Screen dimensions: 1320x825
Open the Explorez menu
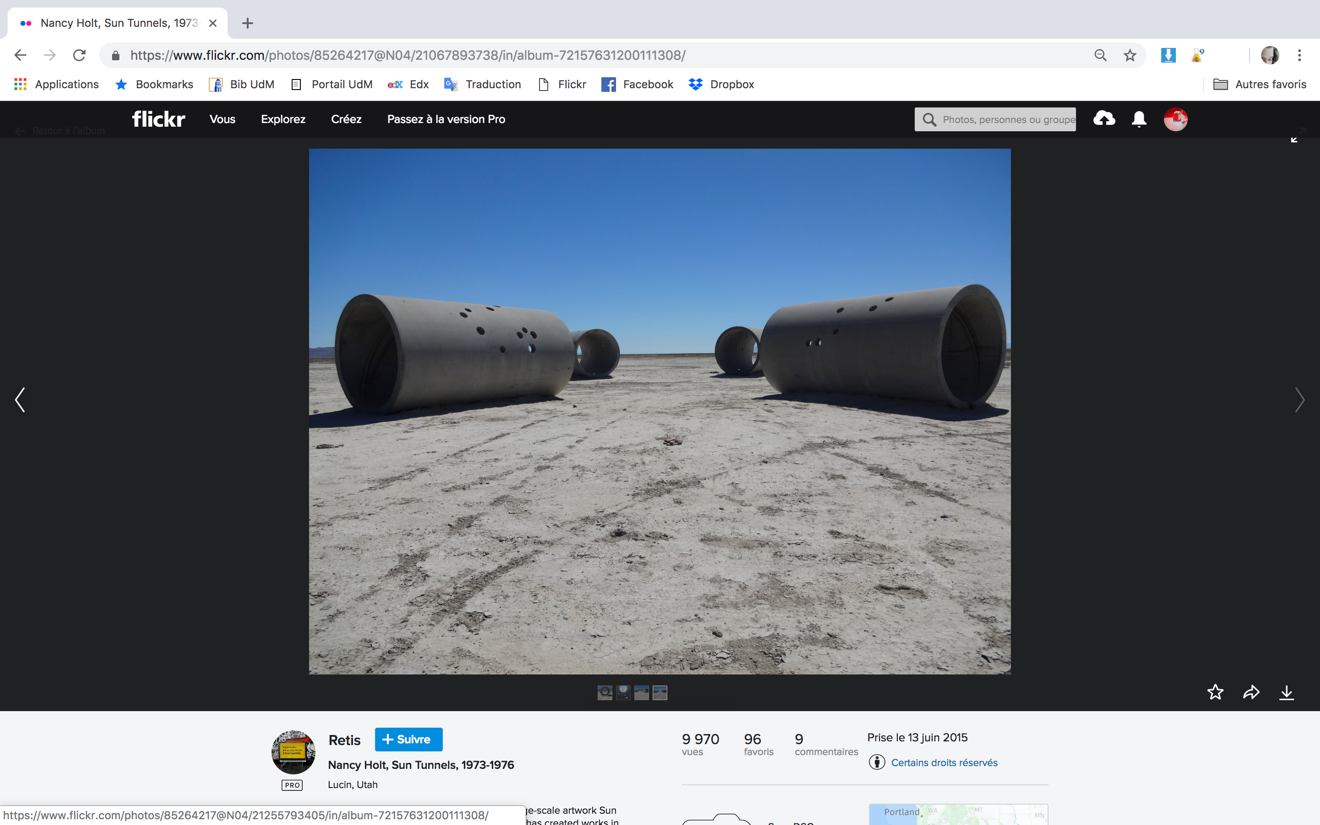point(283,119)
